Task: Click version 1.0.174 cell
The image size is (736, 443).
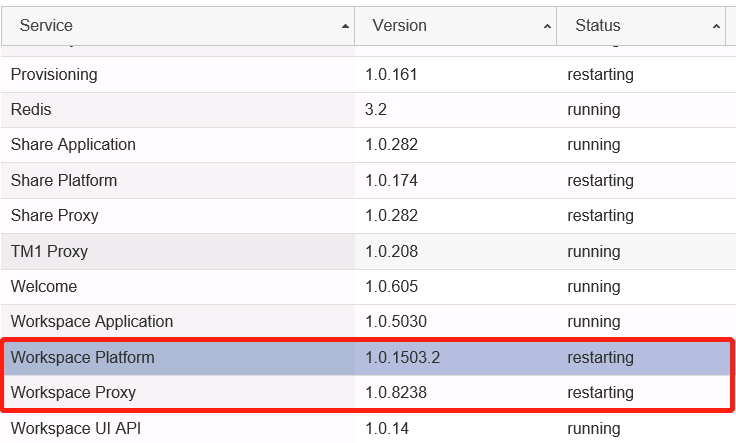Action: click(x=391, y=181)
